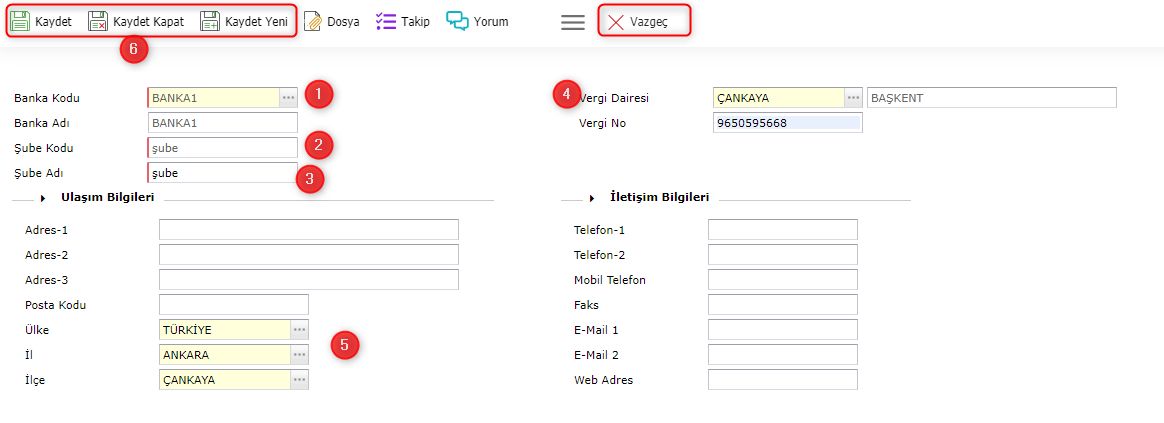The width and height of the screenshot is (1164, 423).
Task: Click the Kaydet Yeni toolbar icon
Action: pyautogui.click(x=210, y=21)
